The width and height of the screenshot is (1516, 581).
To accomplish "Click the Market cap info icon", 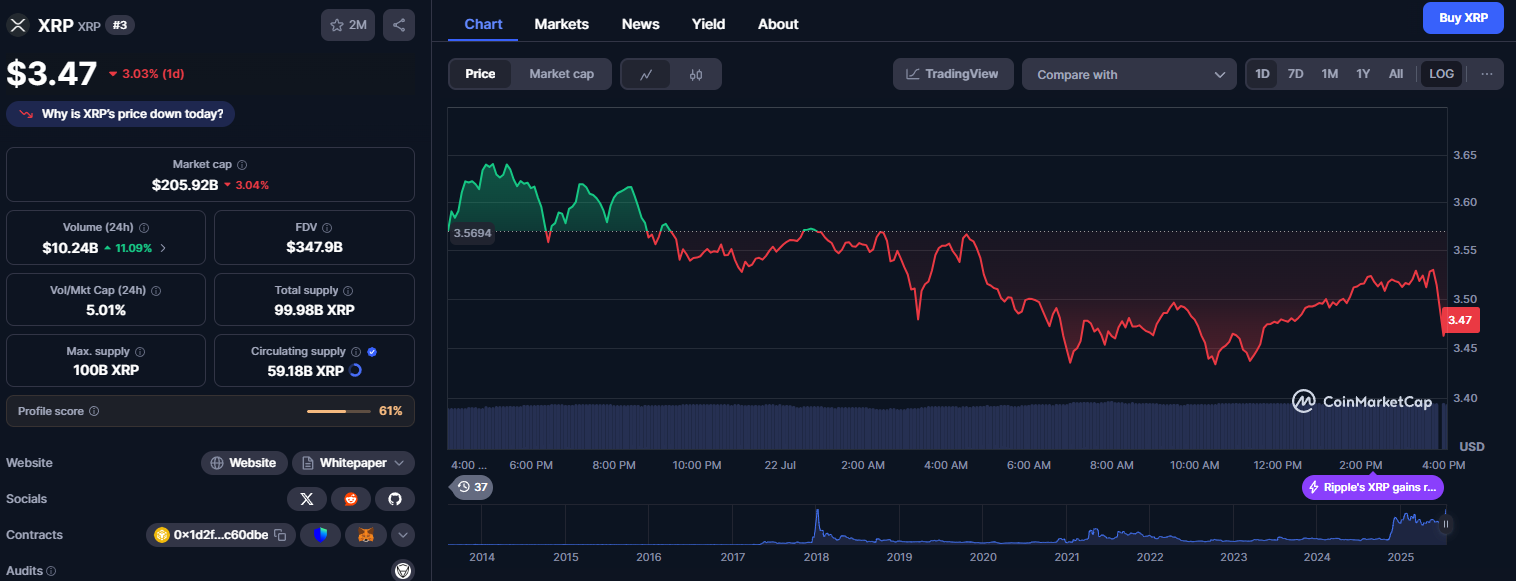I will pos(242,164).
